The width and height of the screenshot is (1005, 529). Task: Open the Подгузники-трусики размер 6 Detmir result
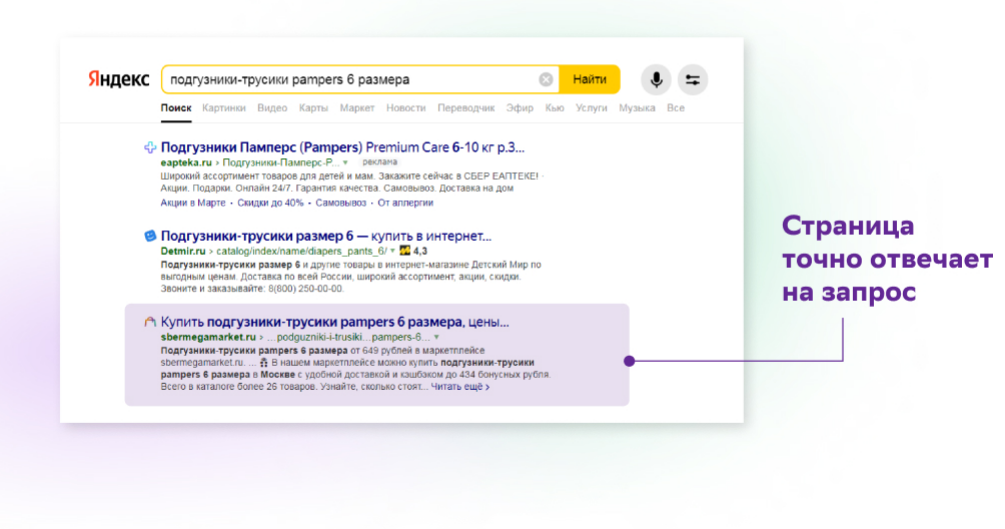[x=326, y=236]
